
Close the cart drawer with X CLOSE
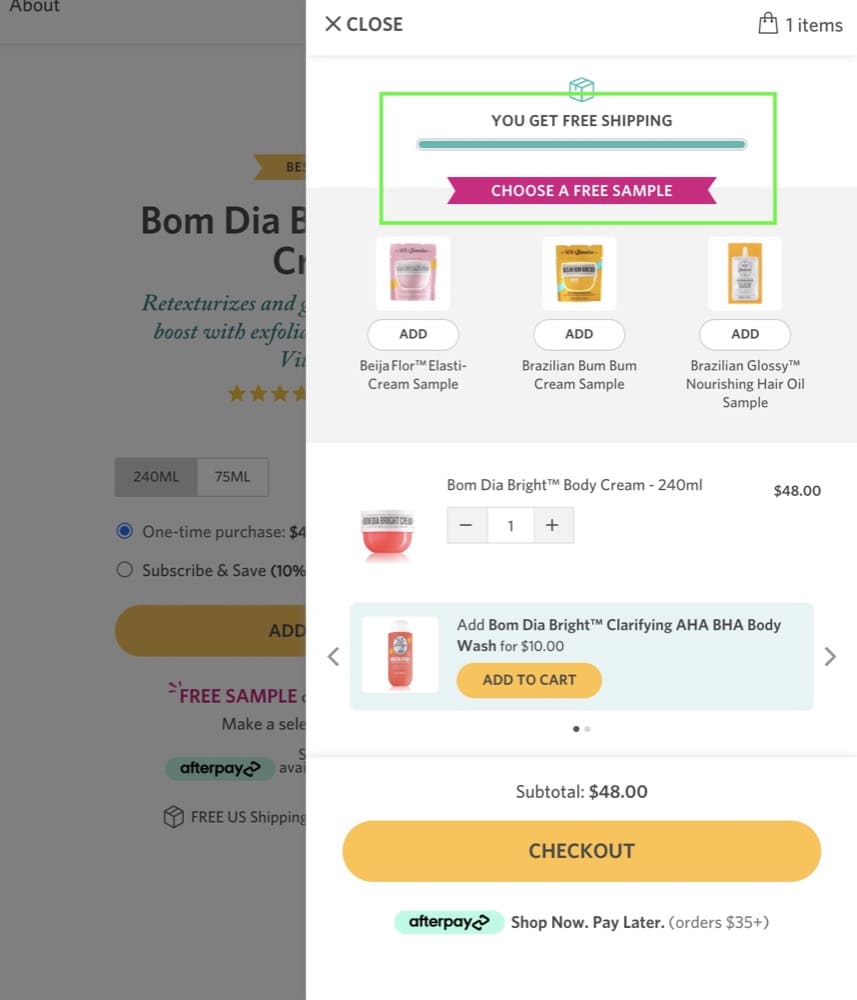coord(364,24)
